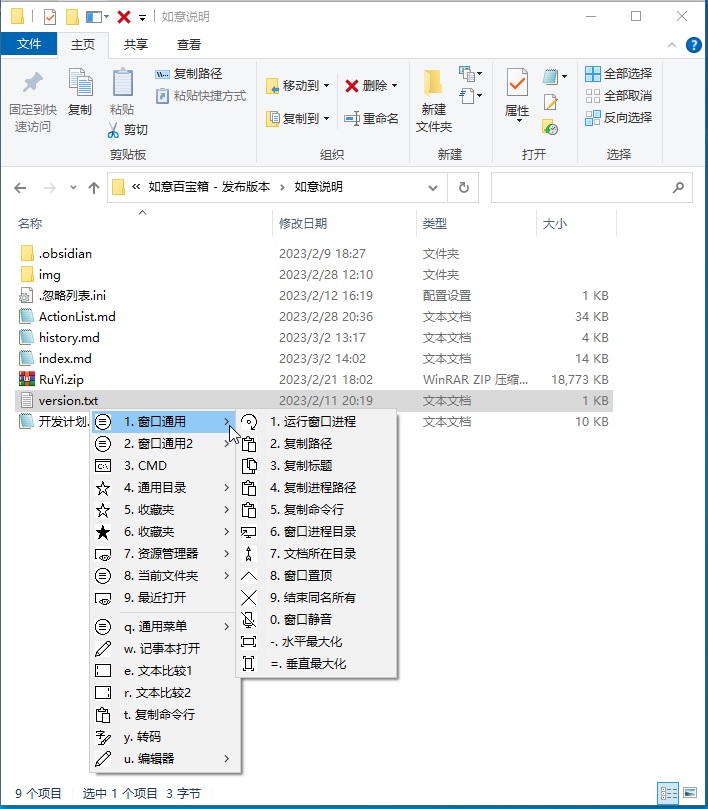Collapse the ribbon with the chevron
Image resolution: width=708 pixels, height=809 pixels.
(x=672, y=45)
